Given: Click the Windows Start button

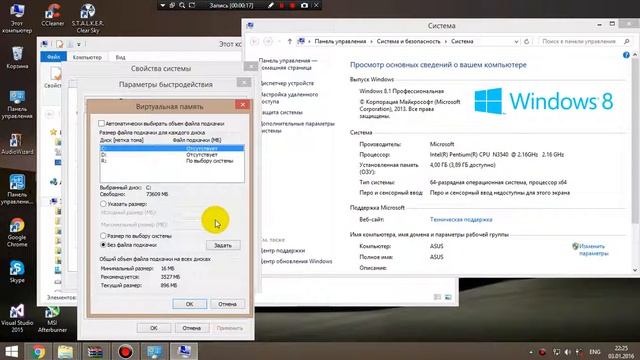Looking at the screenshot, I should (11, 351).
